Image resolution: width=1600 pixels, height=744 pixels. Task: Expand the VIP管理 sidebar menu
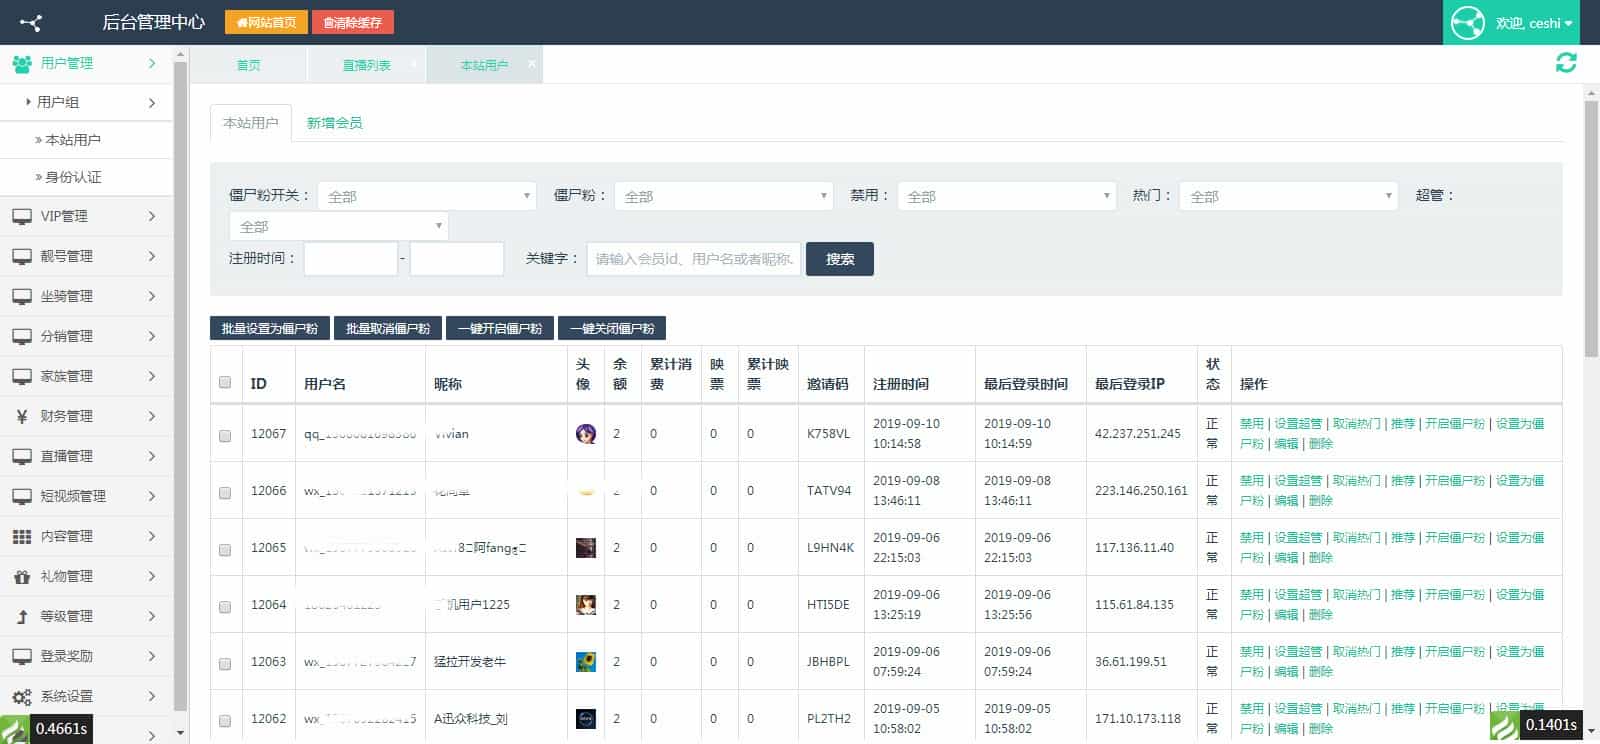point(86,216)
